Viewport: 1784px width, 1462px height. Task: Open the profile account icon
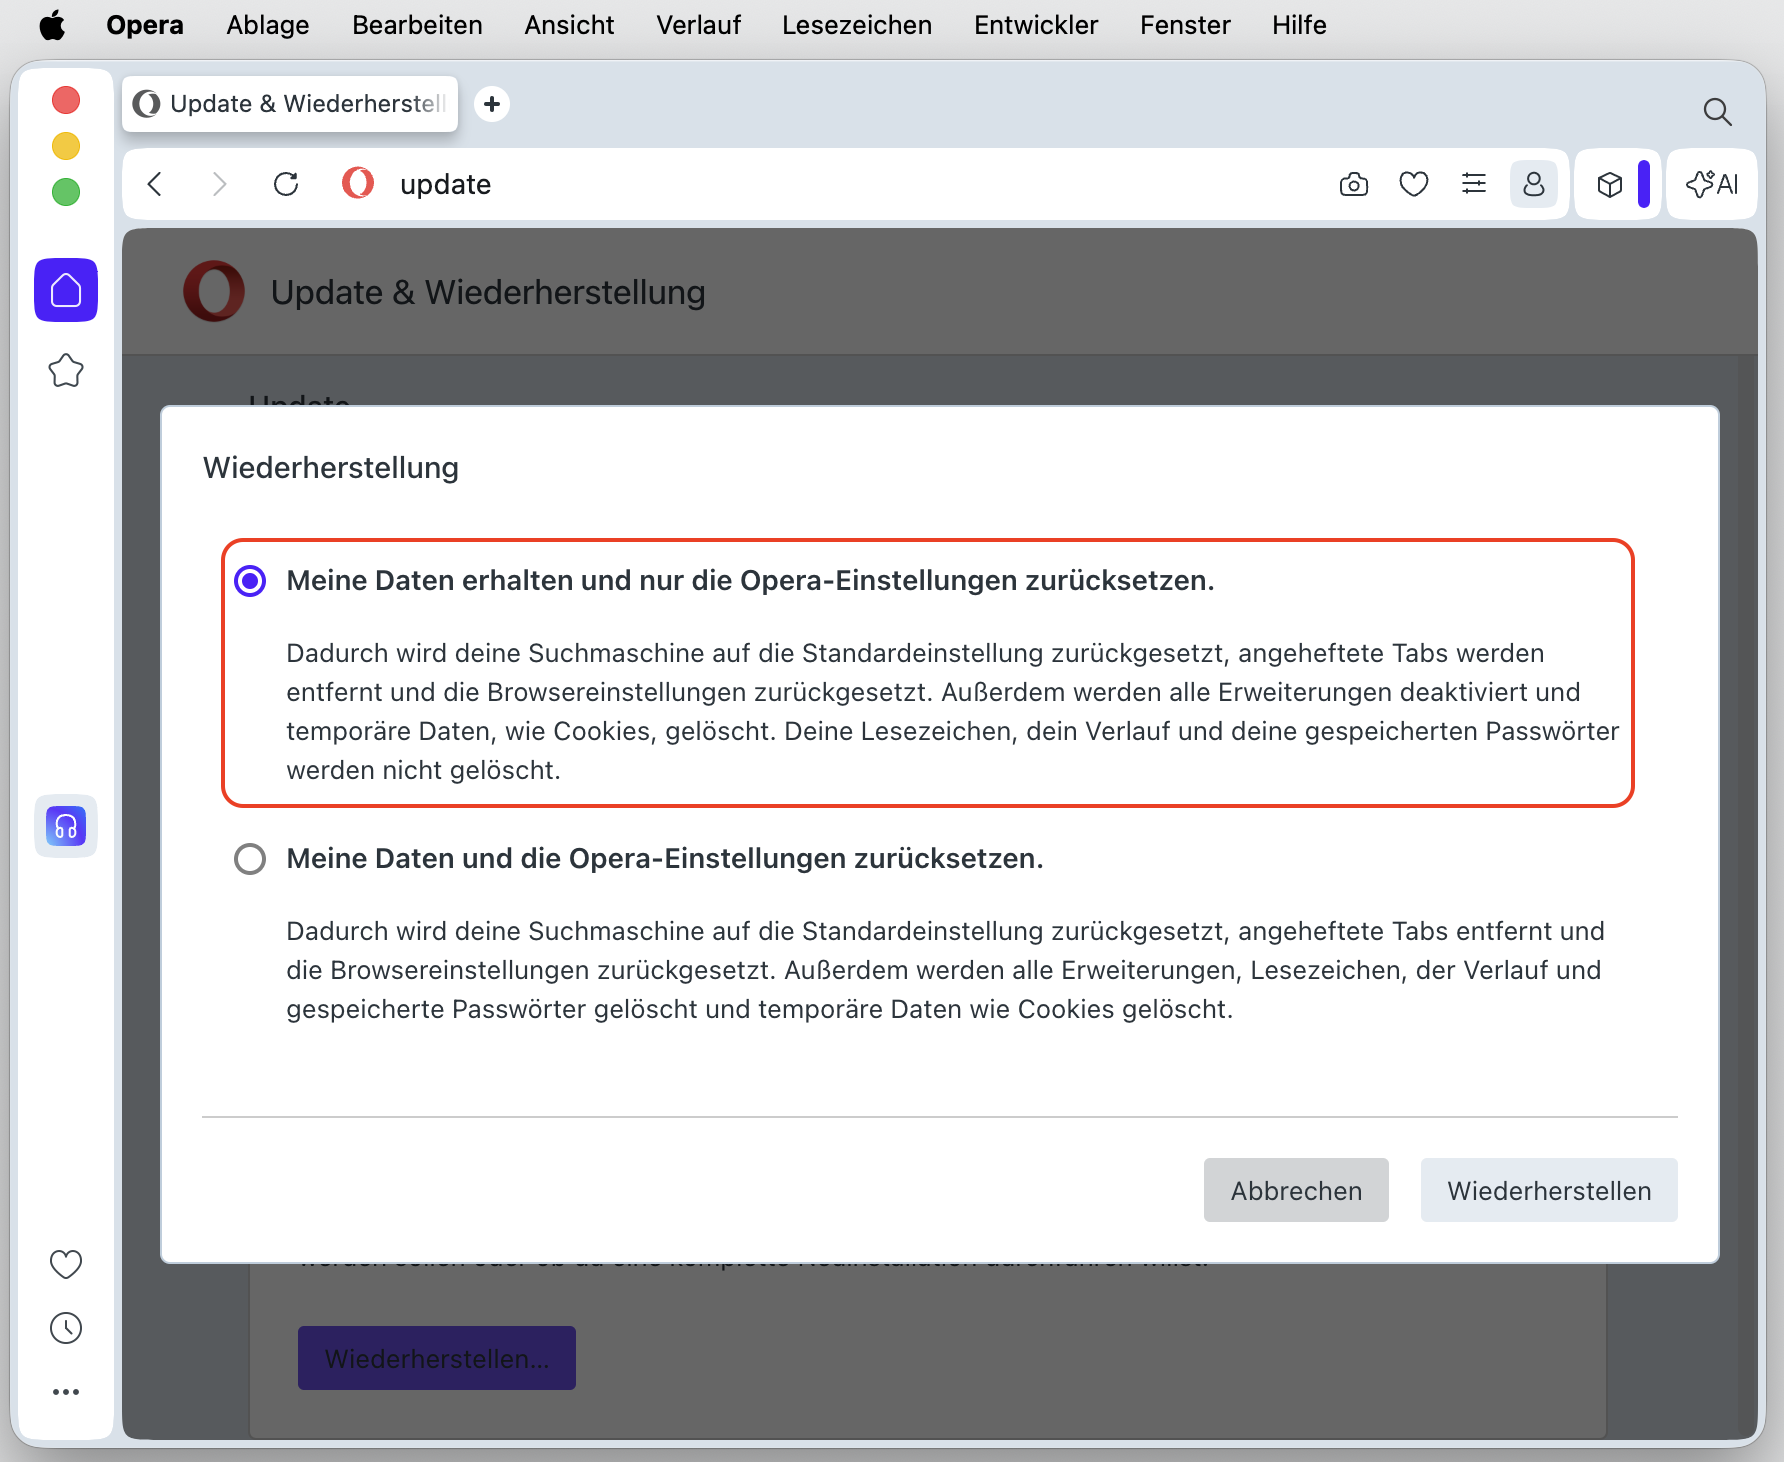coord(1534,184)
